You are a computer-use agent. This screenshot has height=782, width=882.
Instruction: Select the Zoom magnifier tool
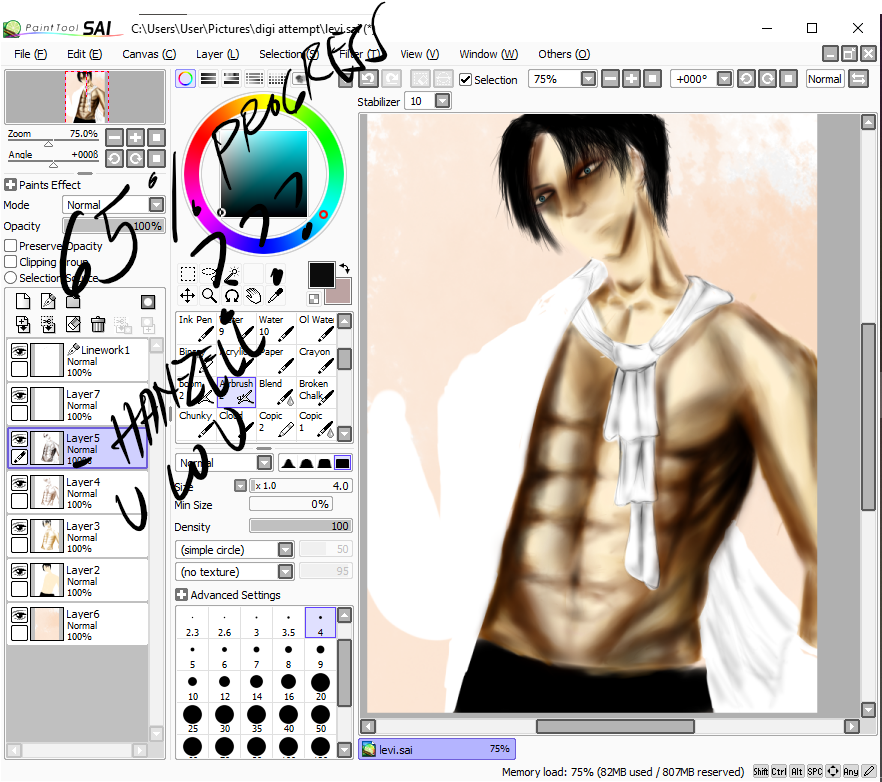pos(209,295)
